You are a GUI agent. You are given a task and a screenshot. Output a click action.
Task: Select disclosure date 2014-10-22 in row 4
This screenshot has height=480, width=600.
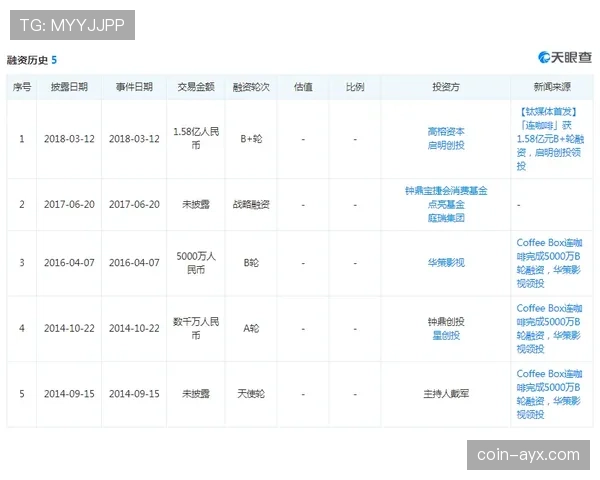pos(69,328)
